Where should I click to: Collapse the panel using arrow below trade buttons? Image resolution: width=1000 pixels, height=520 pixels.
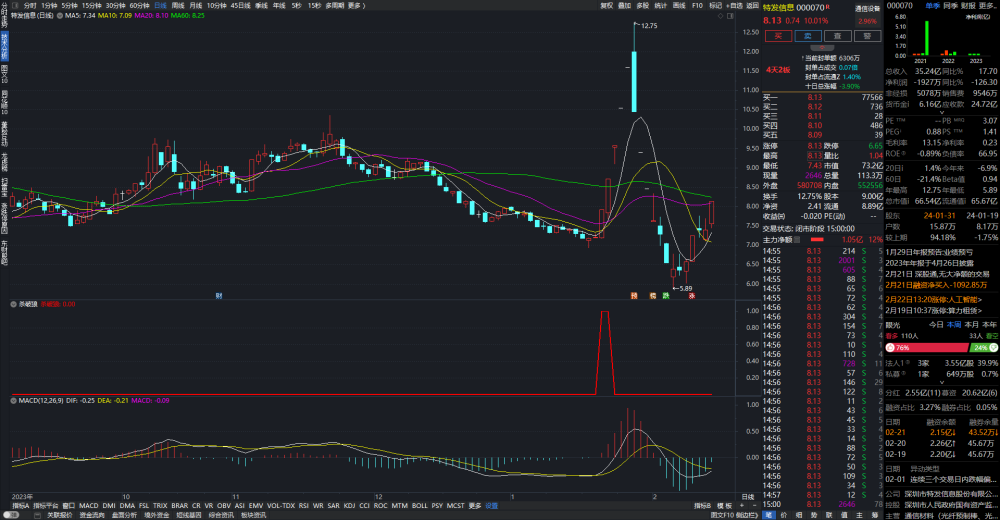[x=822, y=47]
